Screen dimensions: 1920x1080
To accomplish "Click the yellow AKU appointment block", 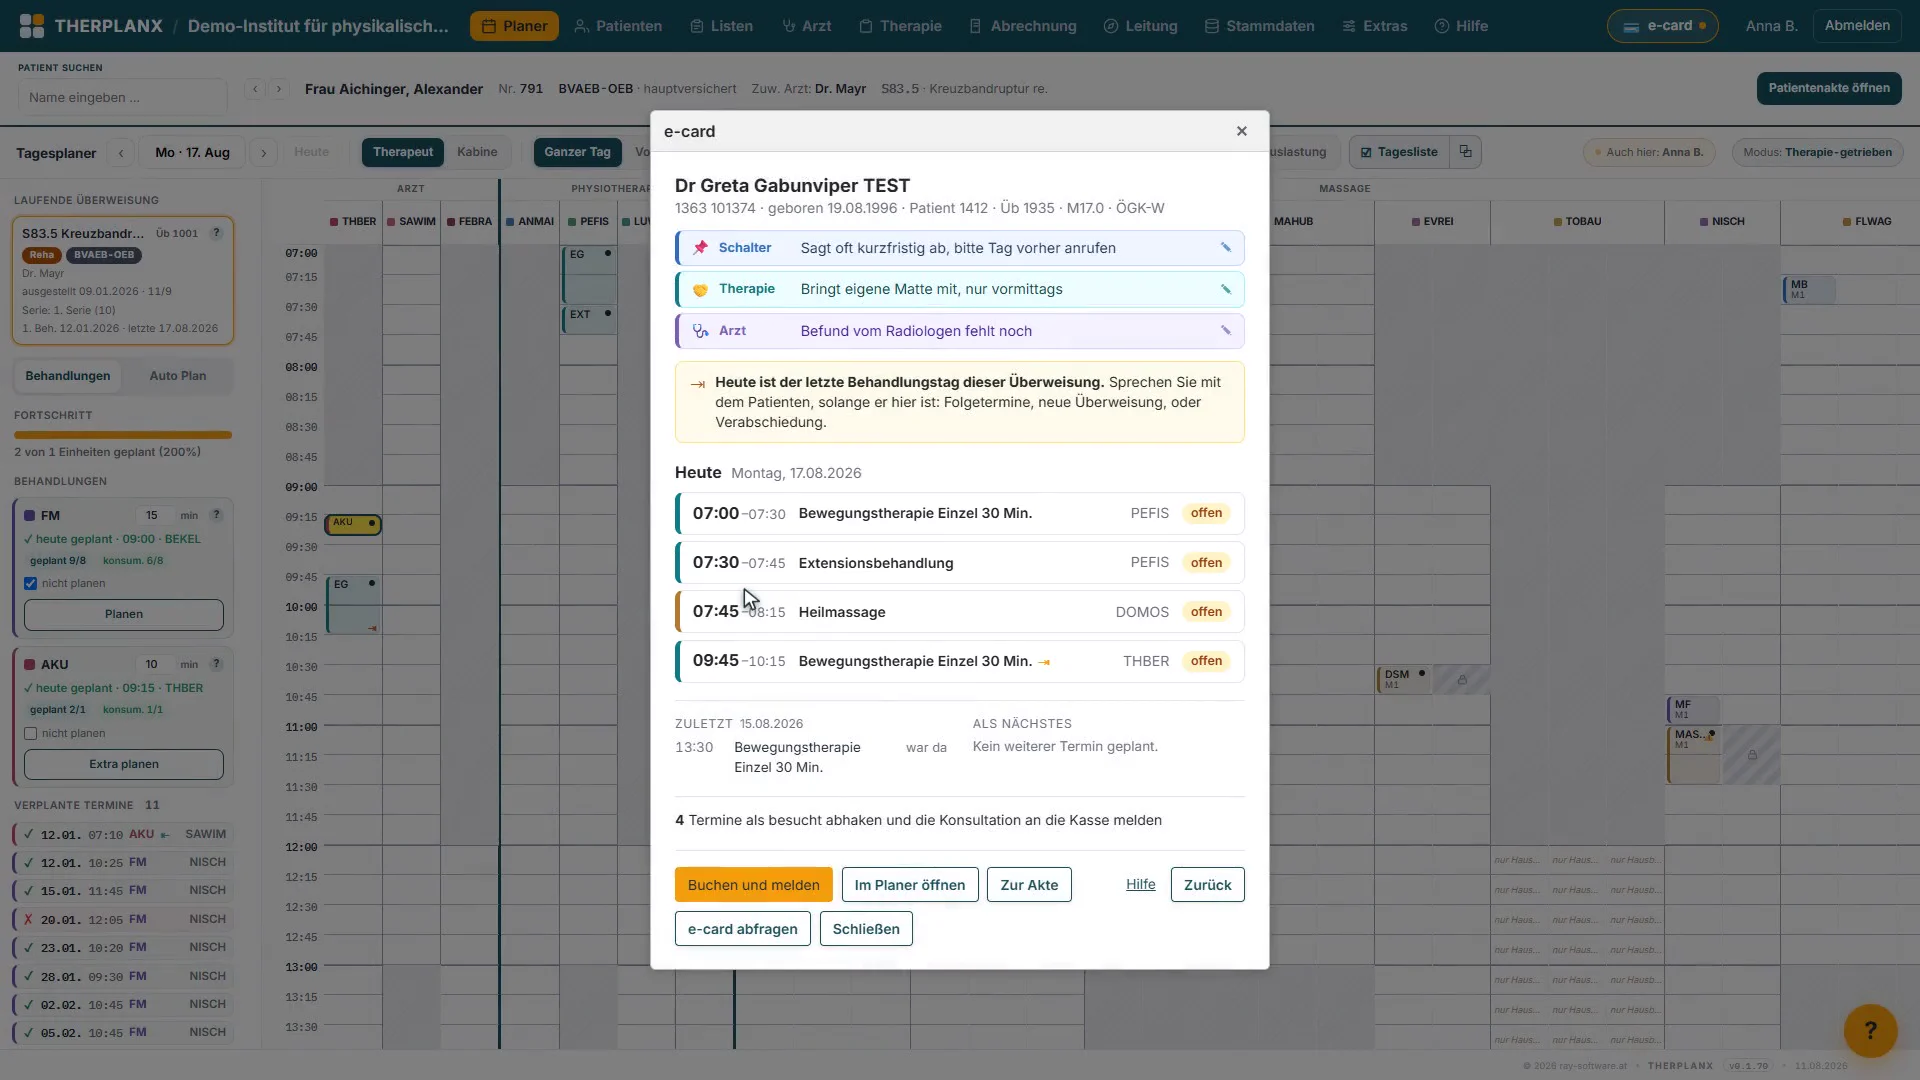I will pyautogui.click(x=353, y=525).
